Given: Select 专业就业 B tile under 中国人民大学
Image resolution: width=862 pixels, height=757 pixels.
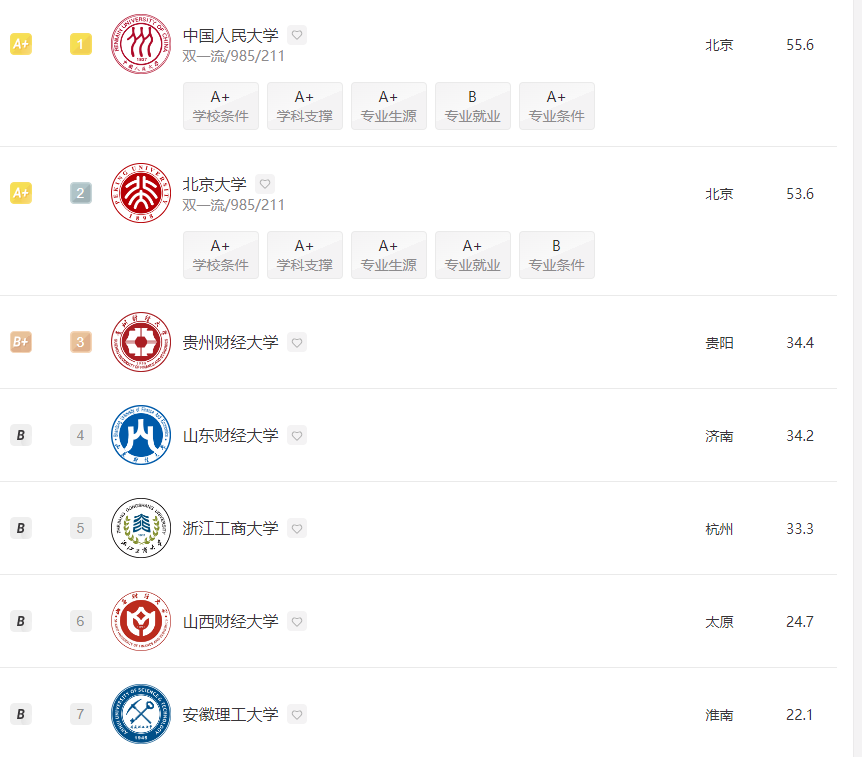Looking at the screenshot, I should tap(473, 106).
